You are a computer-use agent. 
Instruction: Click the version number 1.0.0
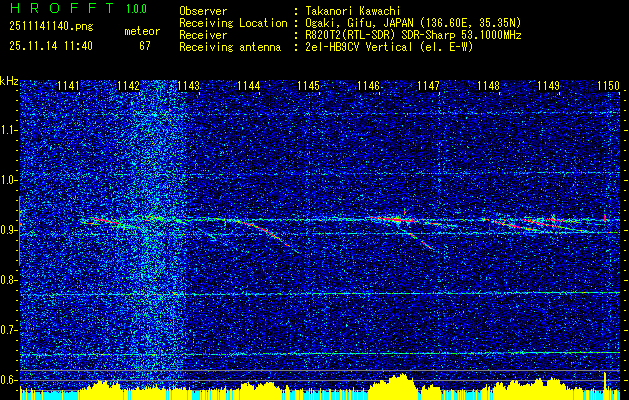(136, 9)
